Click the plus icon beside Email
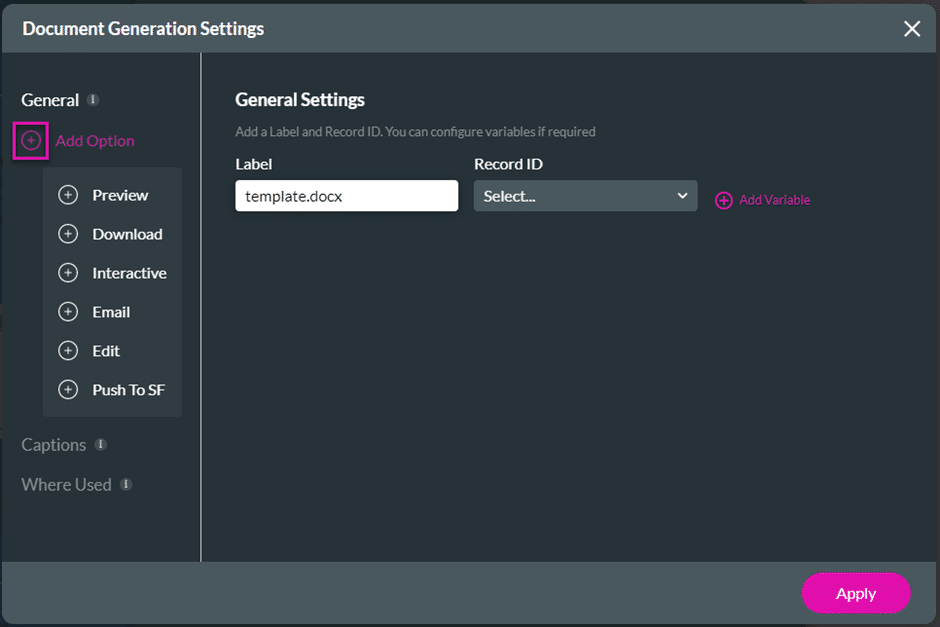 [68, 312]
